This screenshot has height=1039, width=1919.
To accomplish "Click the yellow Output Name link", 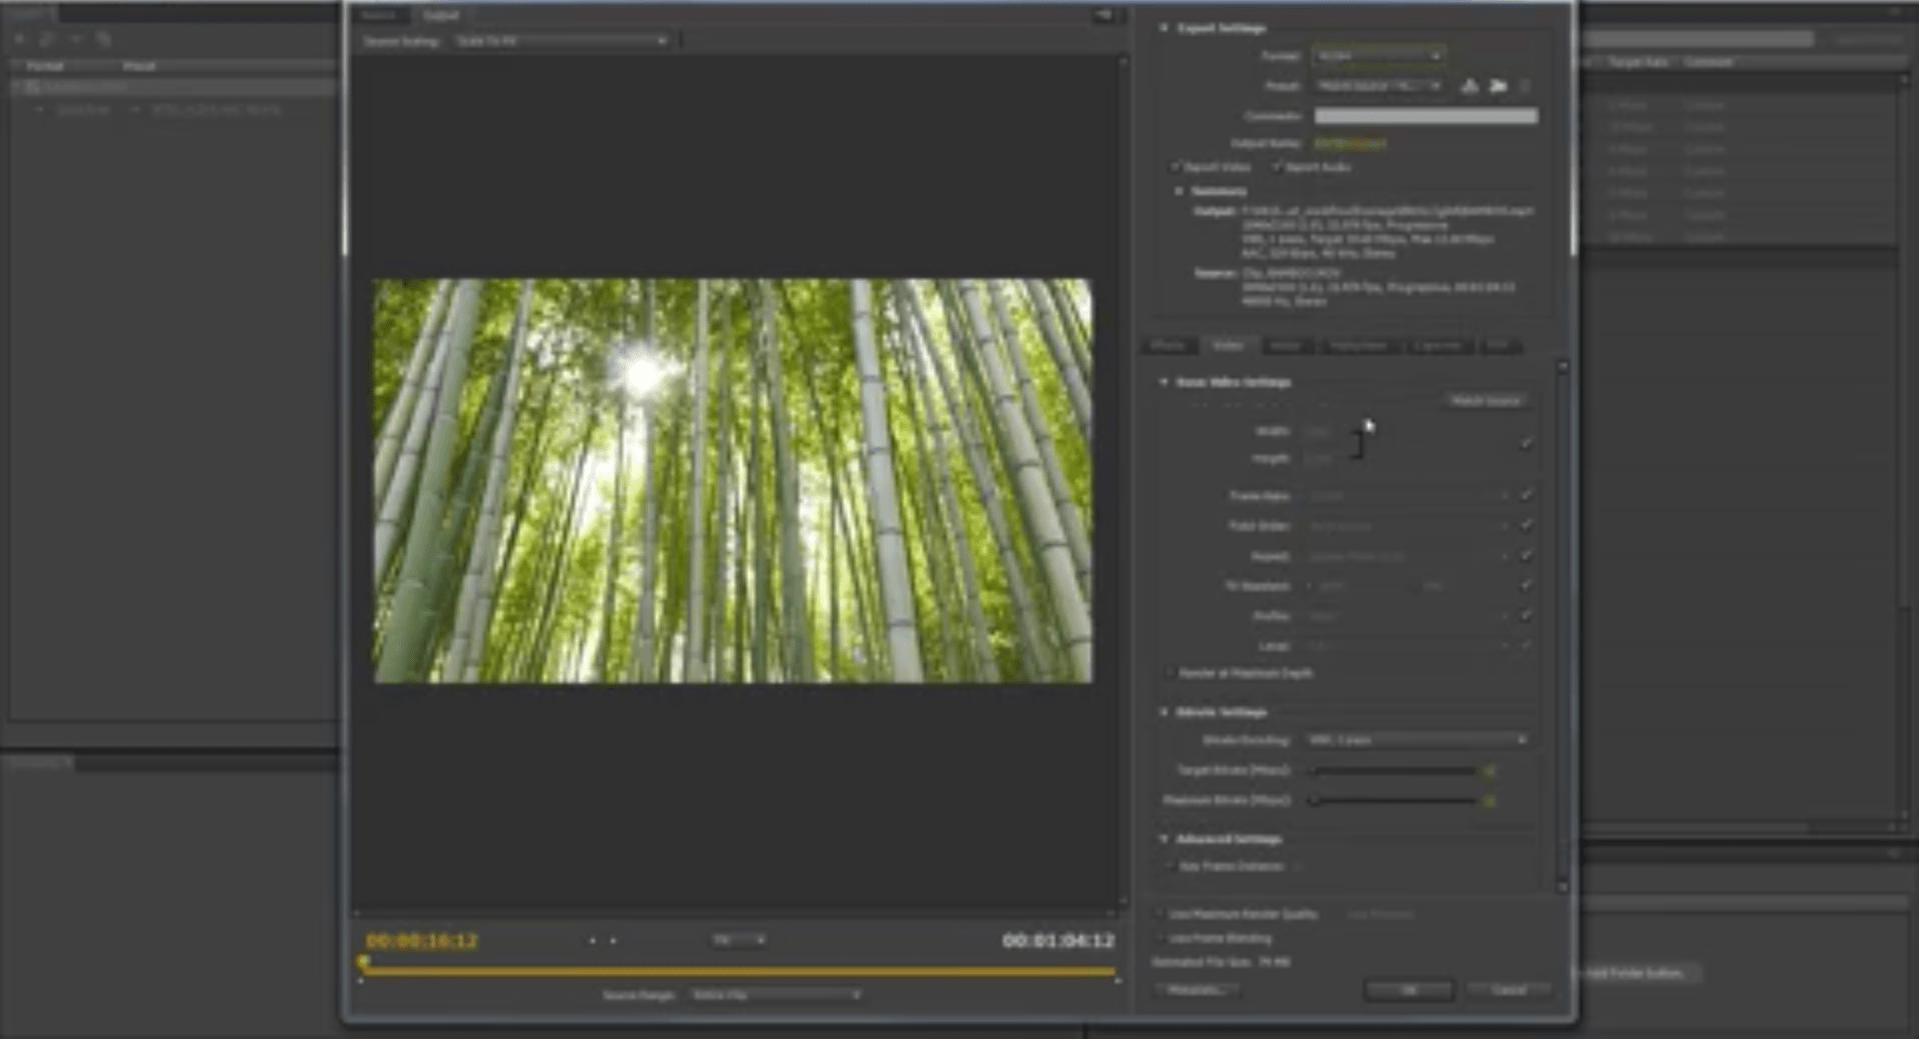I will [1350, 143].
